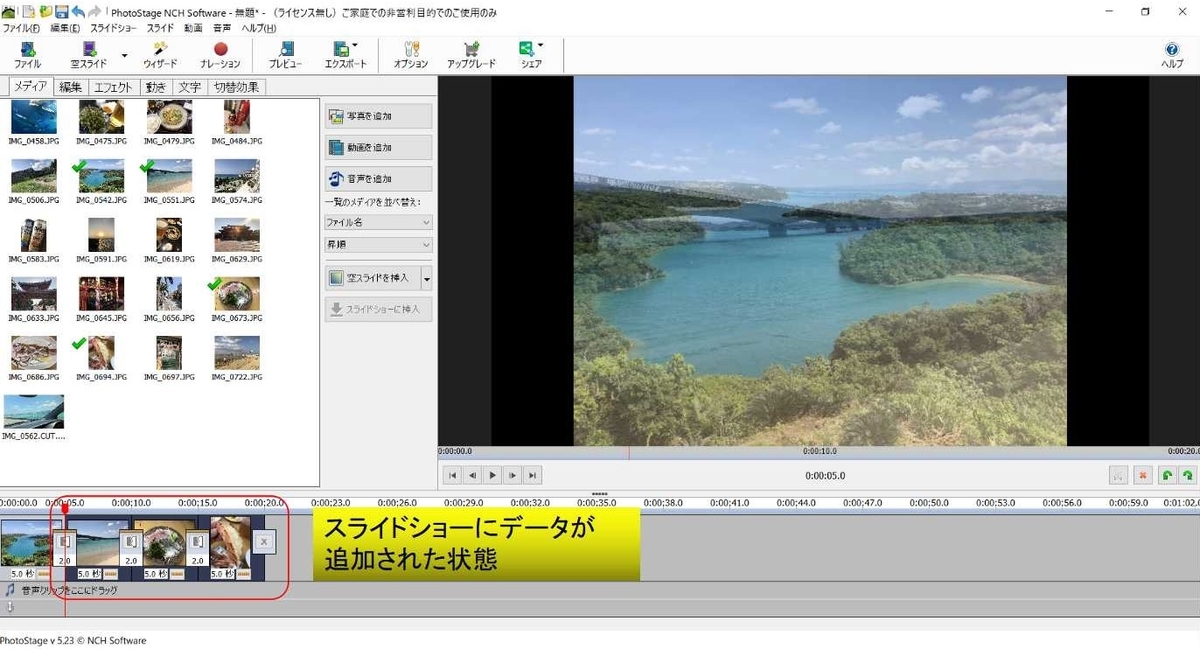The height and width of the screenshot is (649, 1200).
Task: Click the redo arrow in title bar
Action: [x=94, y=12]
